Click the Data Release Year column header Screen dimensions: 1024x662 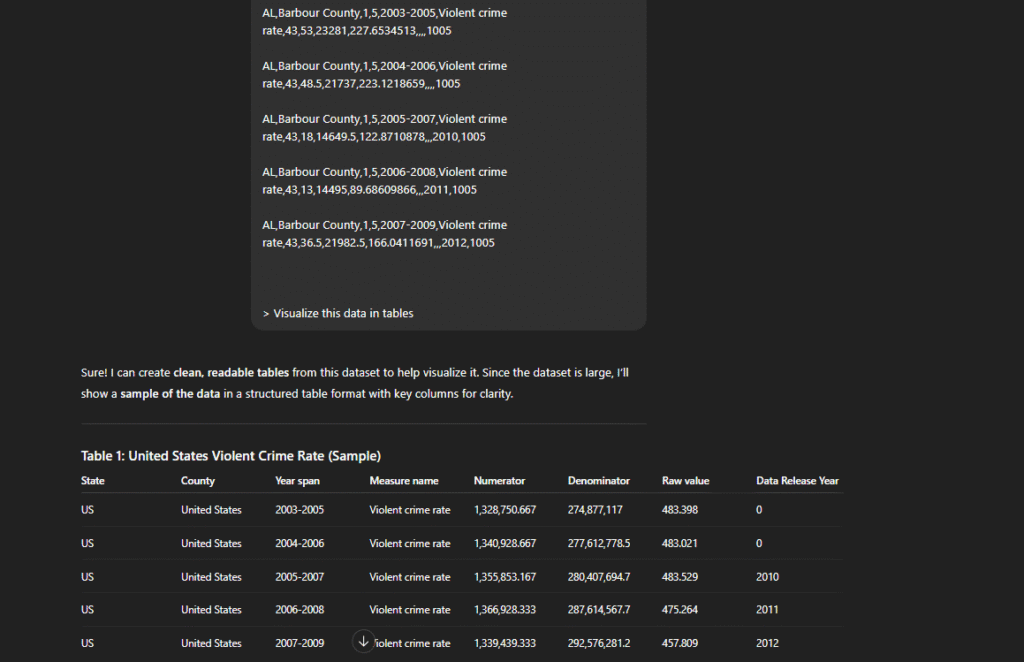797,481
